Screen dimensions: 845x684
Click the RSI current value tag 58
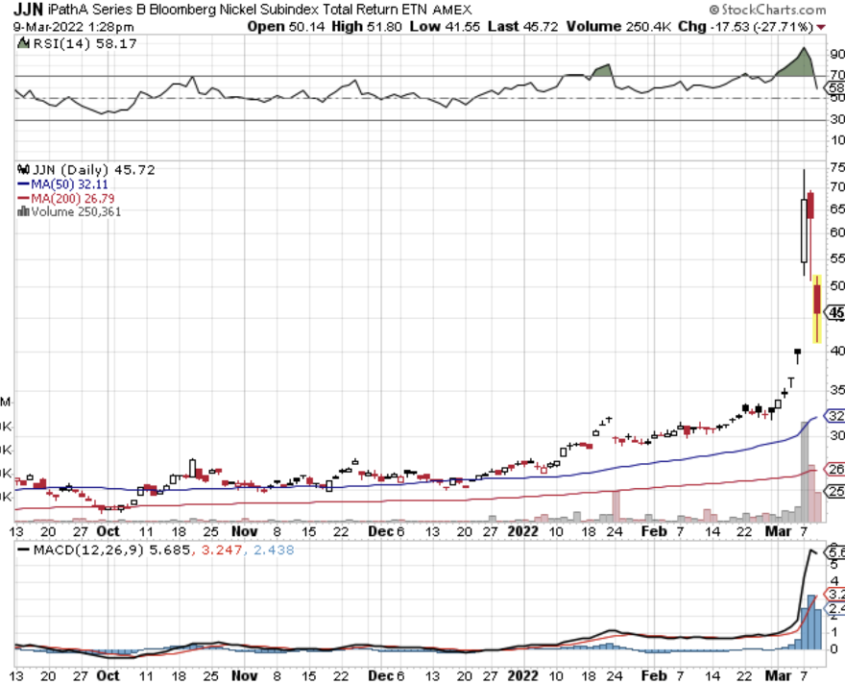(x=835, y=88)
